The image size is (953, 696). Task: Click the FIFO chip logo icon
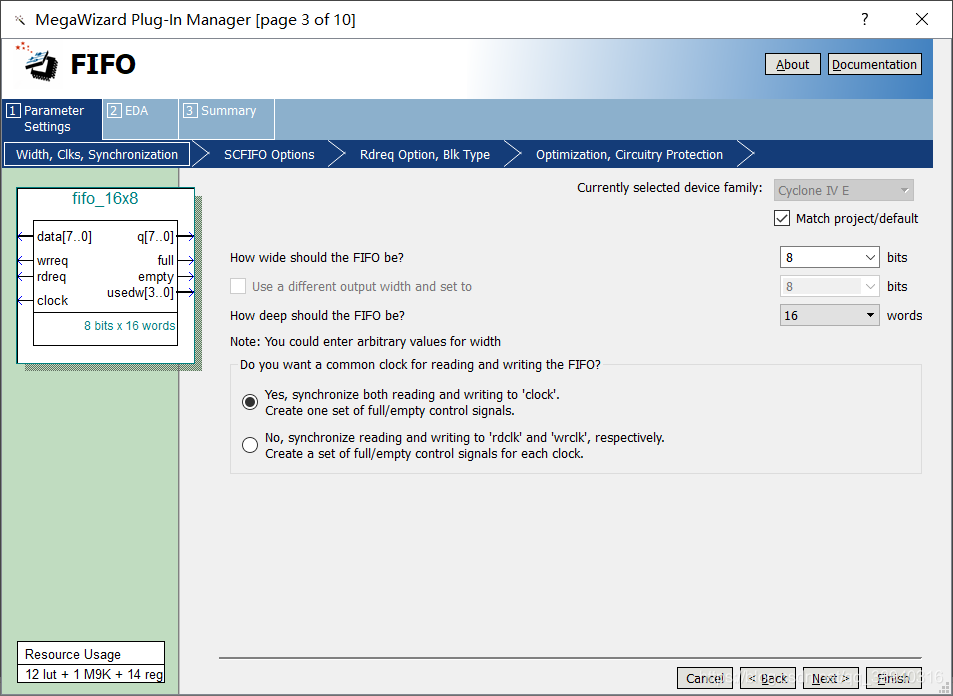point(38,61)
